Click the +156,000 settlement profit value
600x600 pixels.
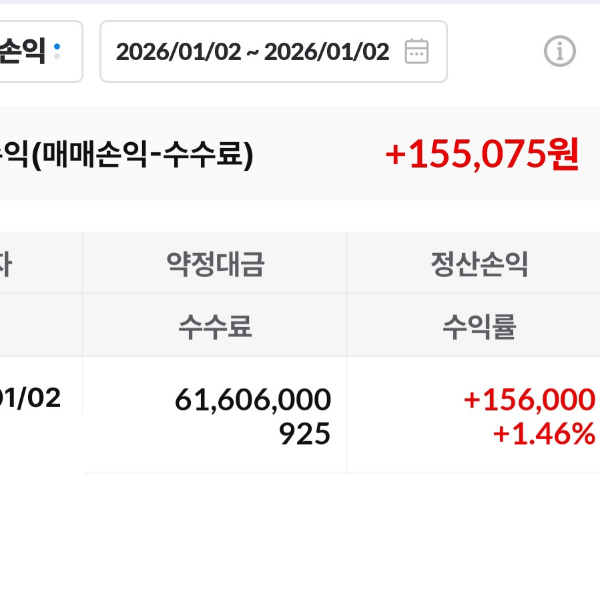(x=529, y=400)
